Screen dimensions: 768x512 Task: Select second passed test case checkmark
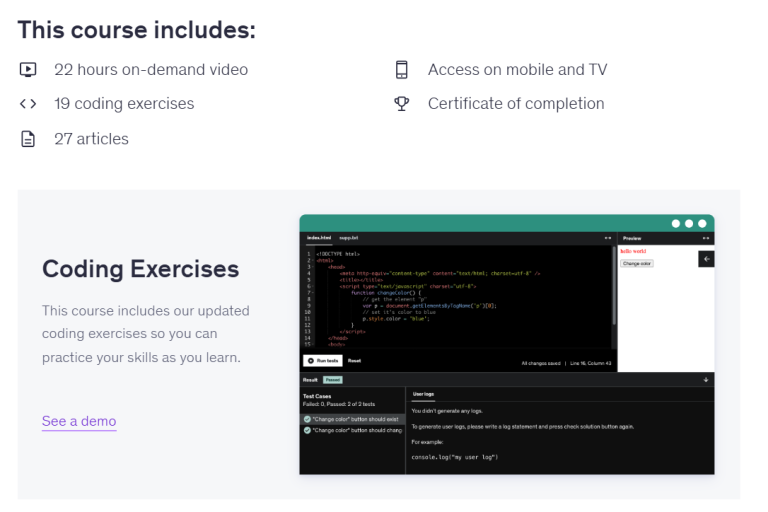[307, 430]
